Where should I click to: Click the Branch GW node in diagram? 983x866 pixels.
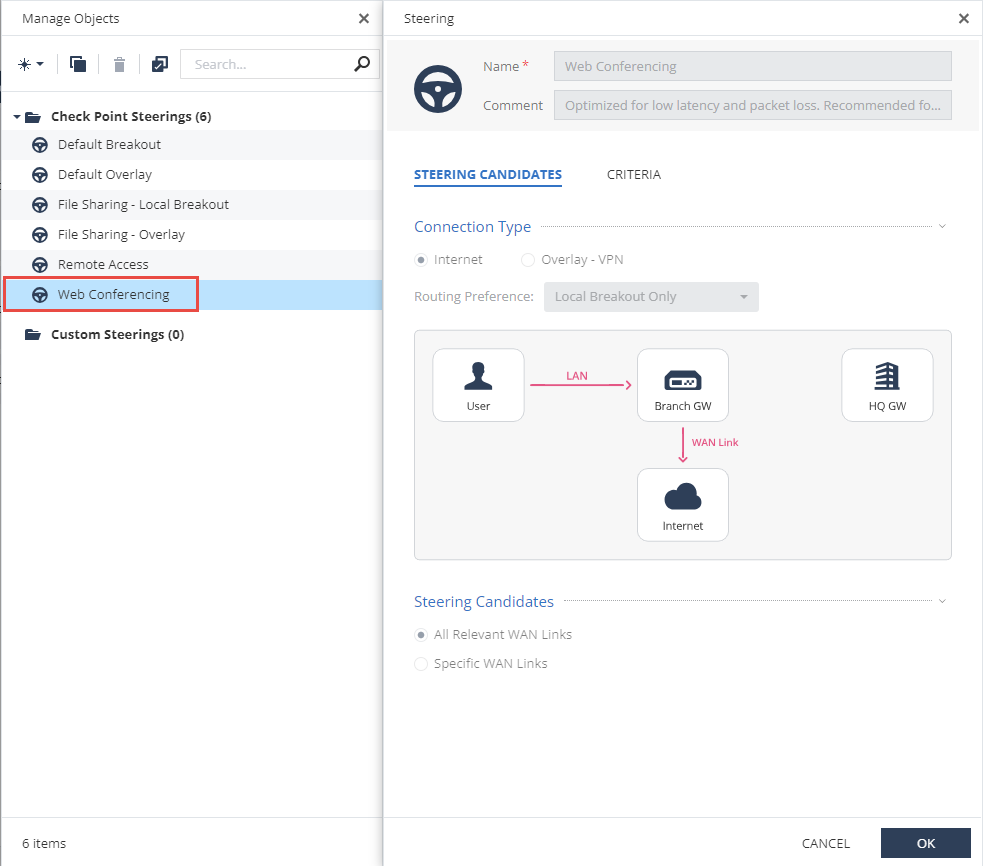[683, 385]
